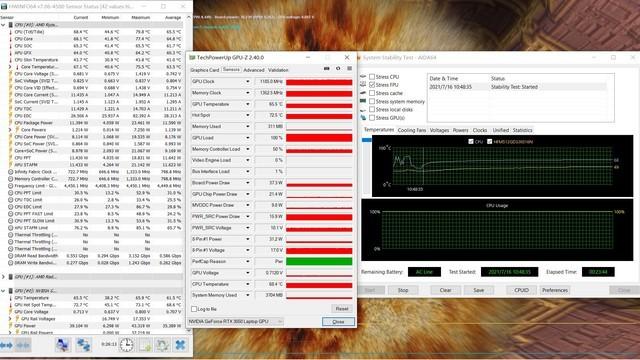640x360 pixels.
Task: Click the Reset button in GPU-Z
Action: (342, 309)
